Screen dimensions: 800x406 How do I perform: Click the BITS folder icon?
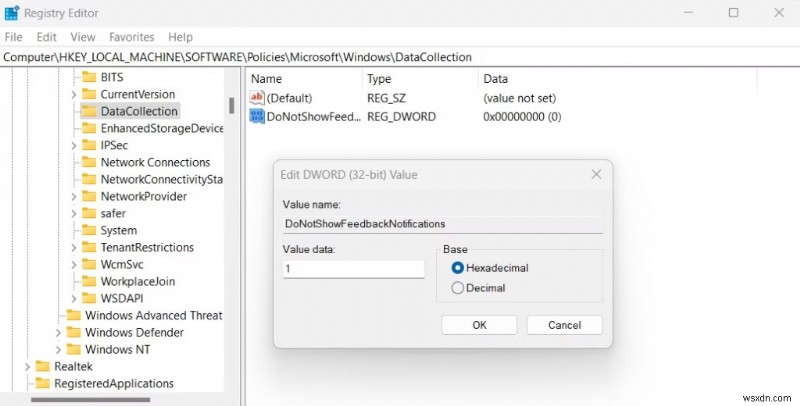coord(89,77)
